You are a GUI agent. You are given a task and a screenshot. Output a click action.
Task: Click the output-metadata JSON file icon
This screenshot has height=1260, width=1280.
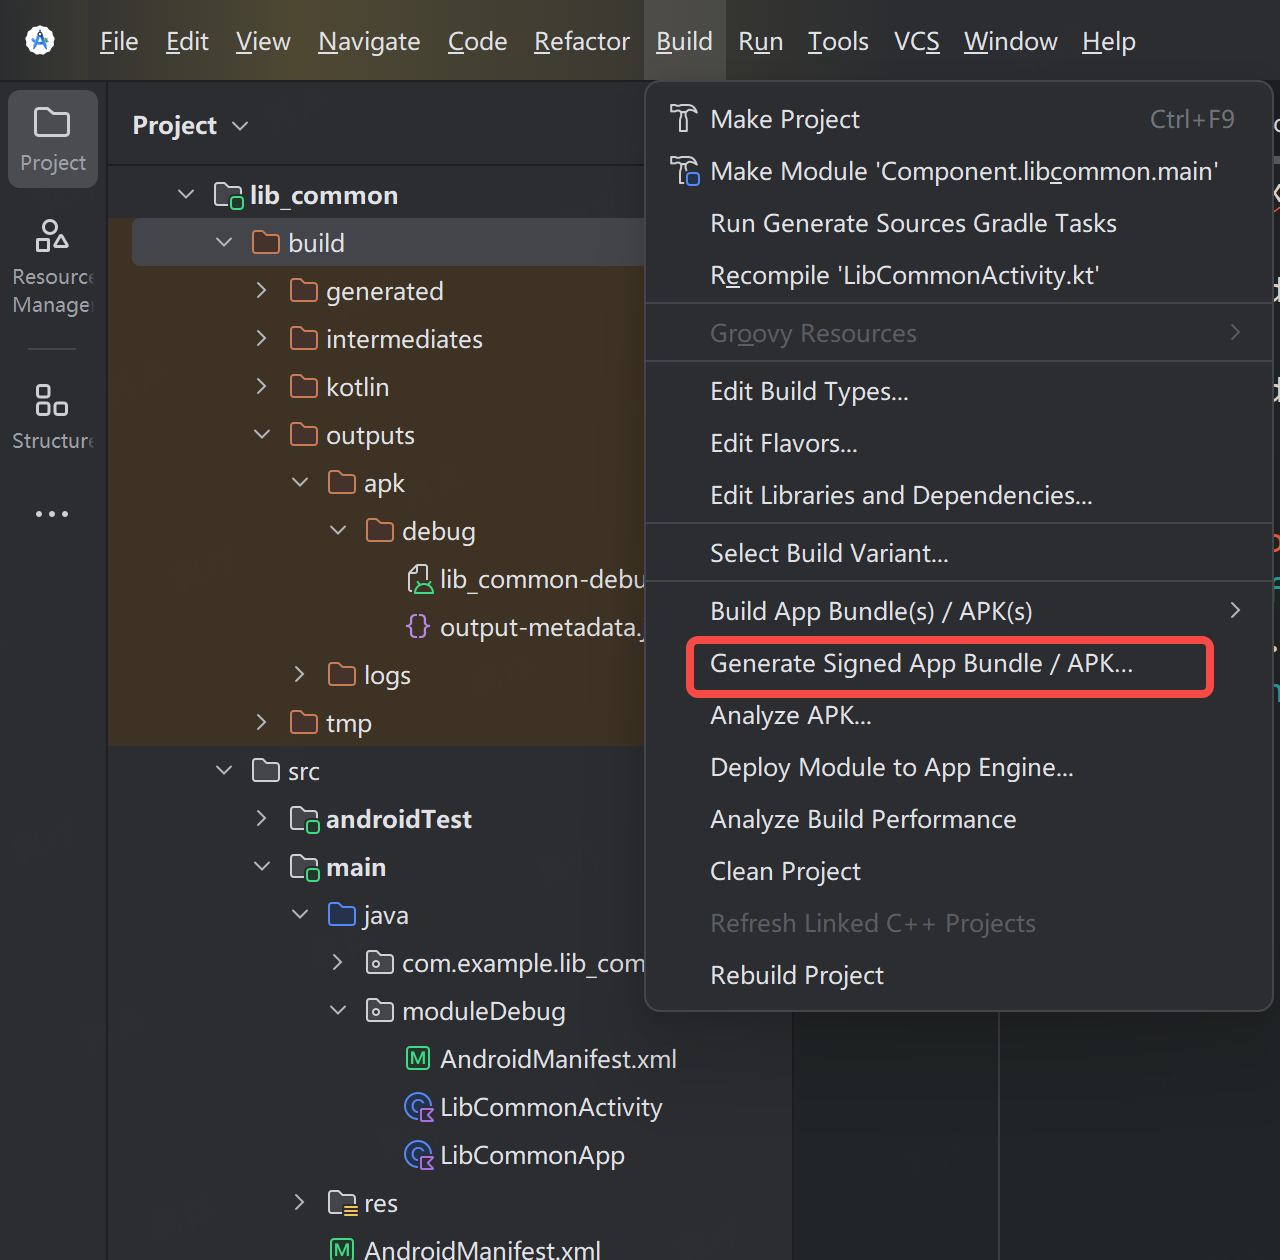point(418,627)
